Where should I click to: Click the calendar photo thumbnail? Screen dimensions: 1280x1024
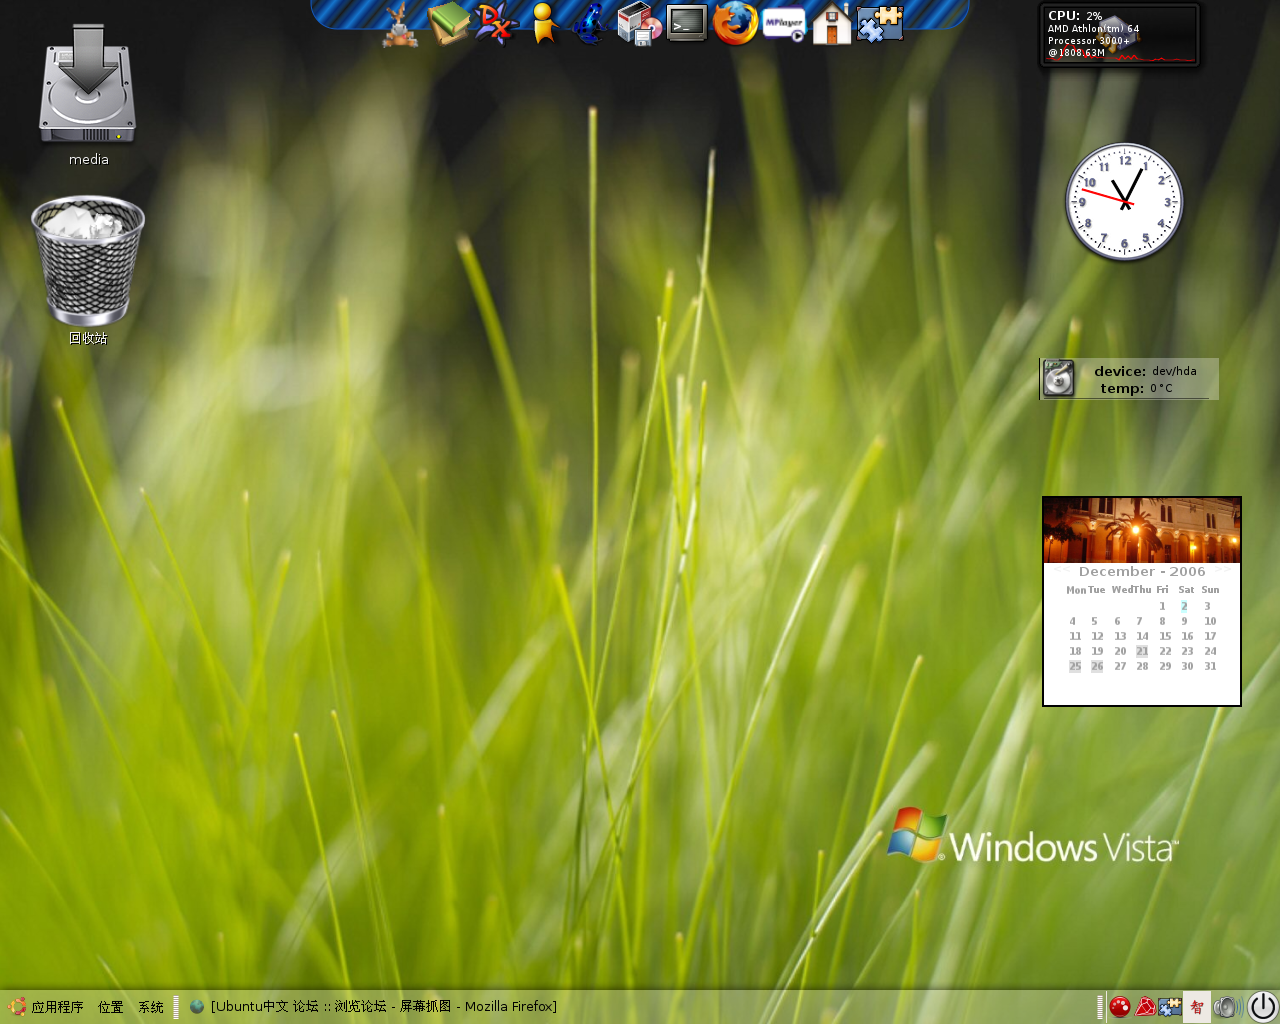pyautogui.click(x=1142, y=531)
